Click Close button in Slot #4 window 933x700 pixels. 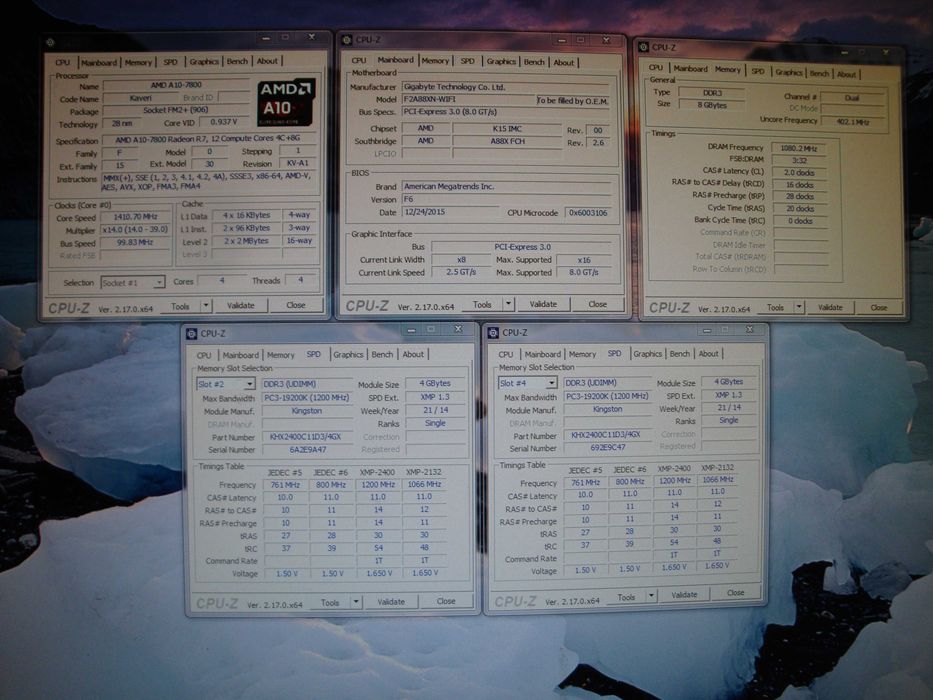click(x=735, y=593)
